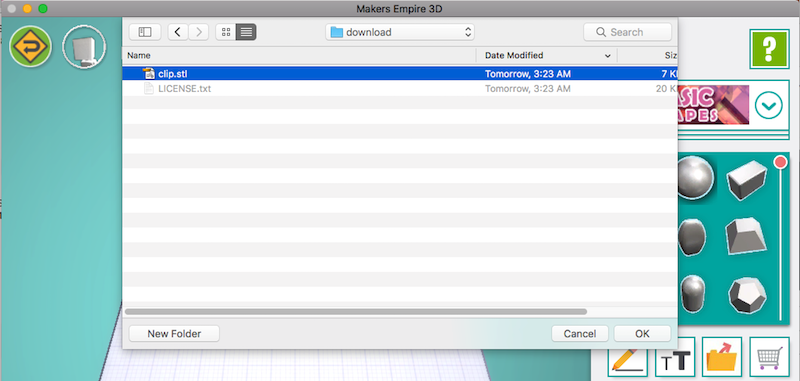Viewport: 800px width, 381px height.
Task: Switch to list view in file dialog
Action: [x=246, y=32]
